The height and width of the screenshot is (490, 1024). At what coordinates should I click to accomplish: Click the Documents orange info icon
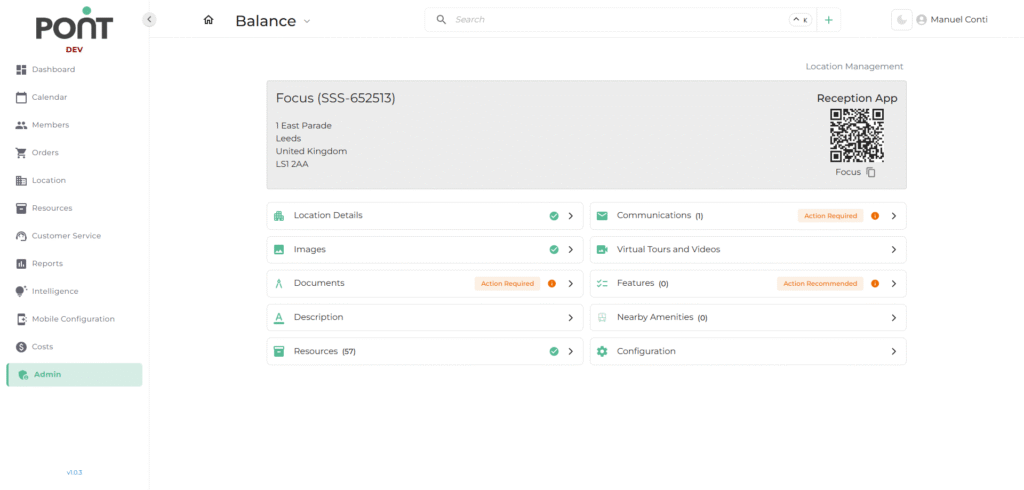[x=551, y=284]
